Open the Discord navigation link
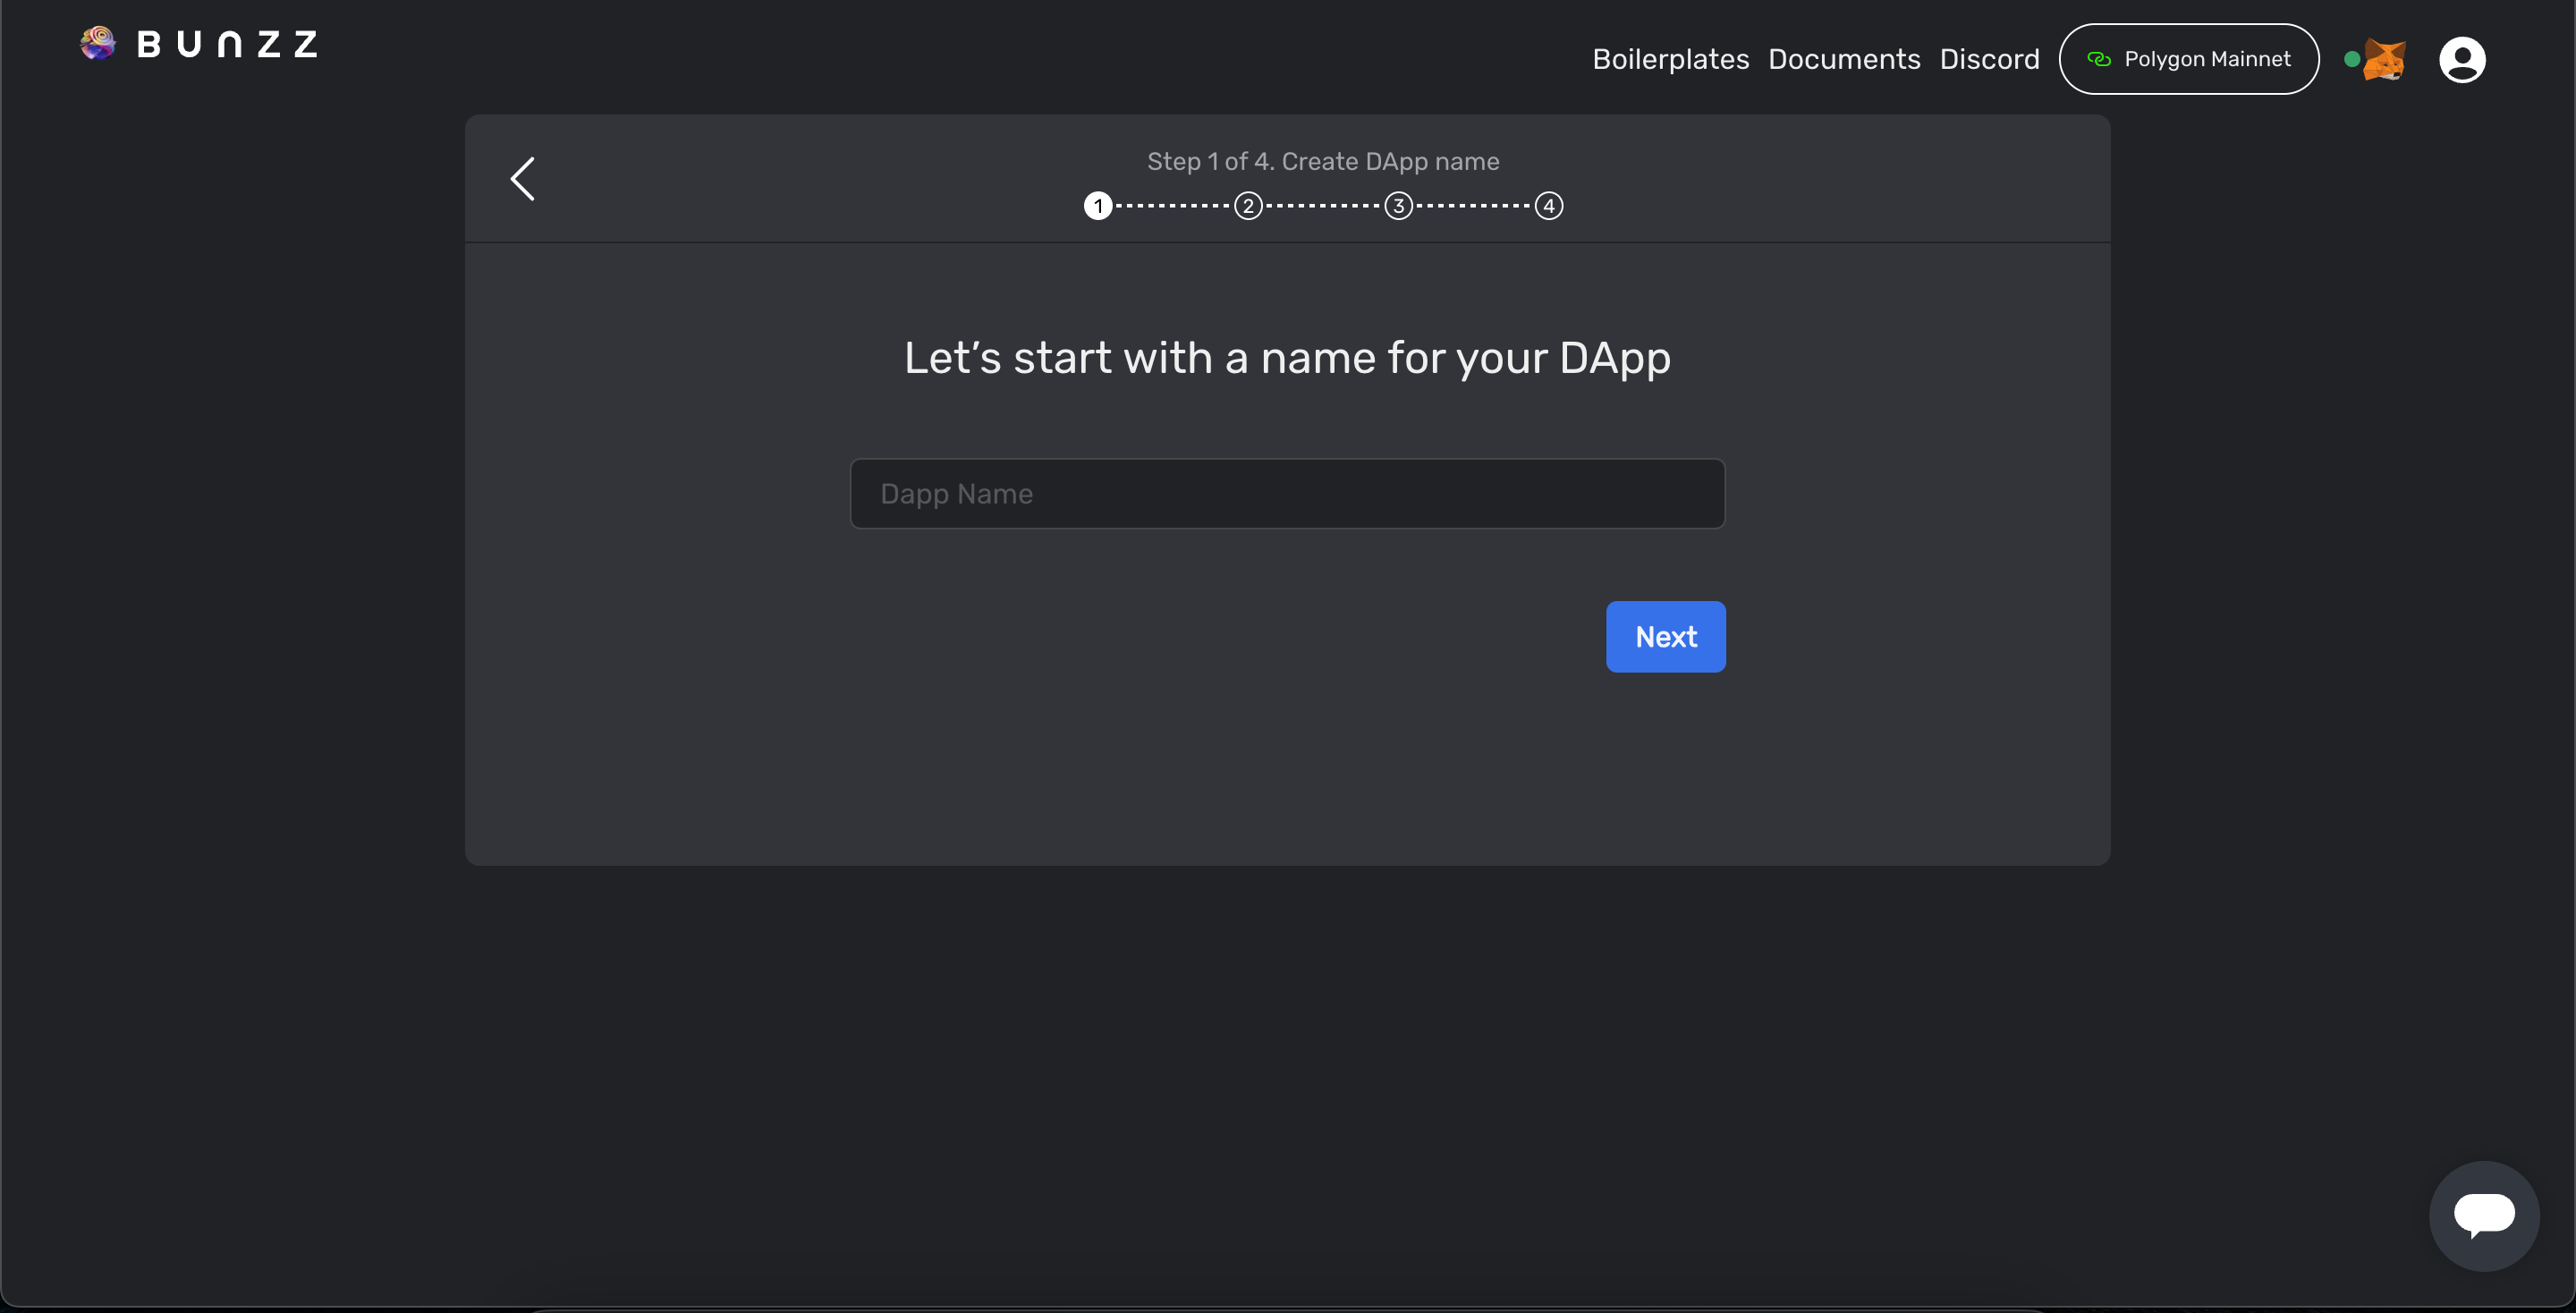Viewport: 2576px width, 1313px height. (x=1989, y=59)
